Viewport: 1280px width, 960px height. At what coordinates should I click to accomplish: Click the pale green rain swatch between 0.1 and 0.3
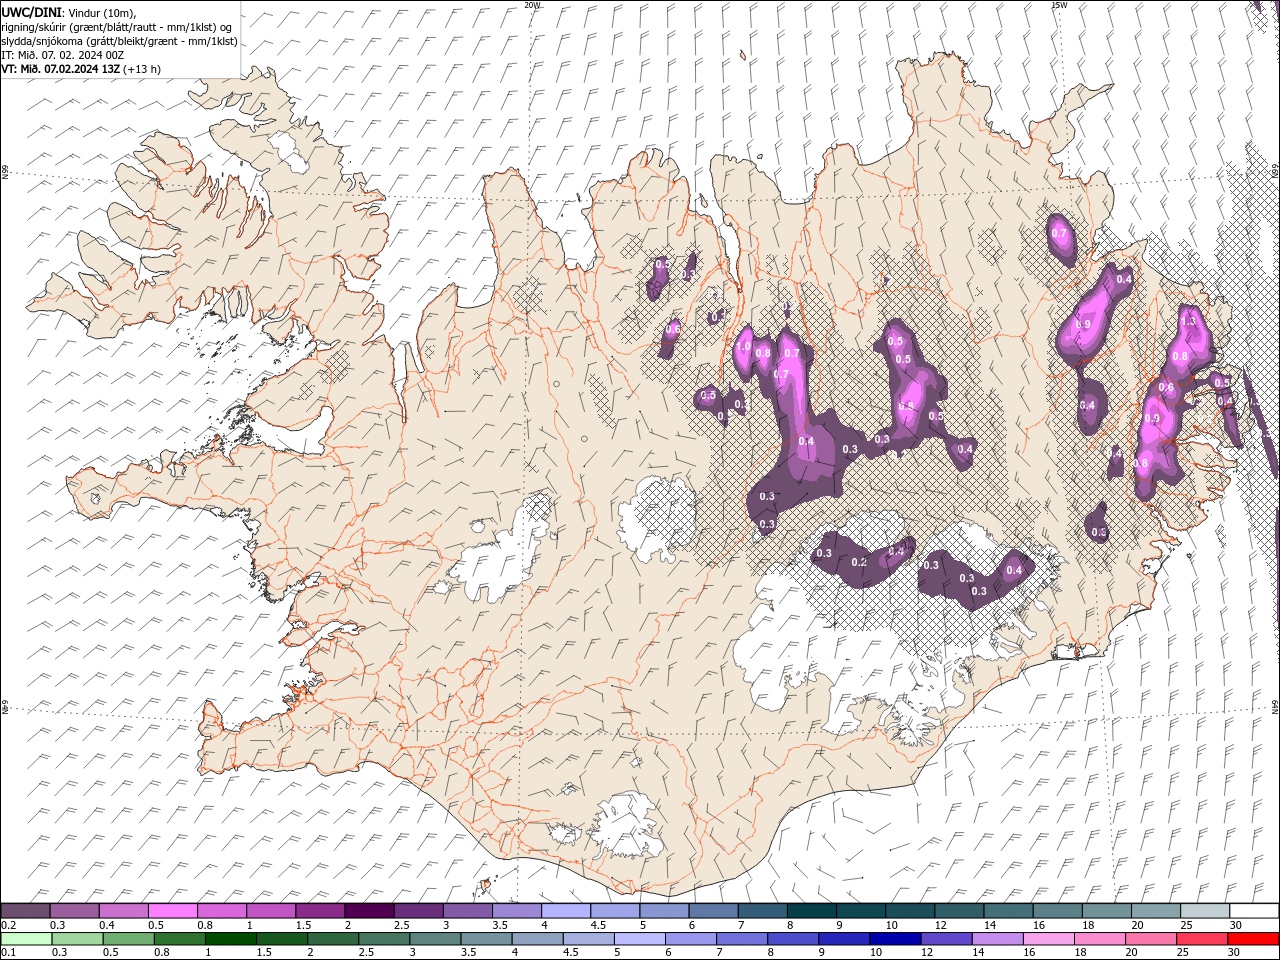26,939
